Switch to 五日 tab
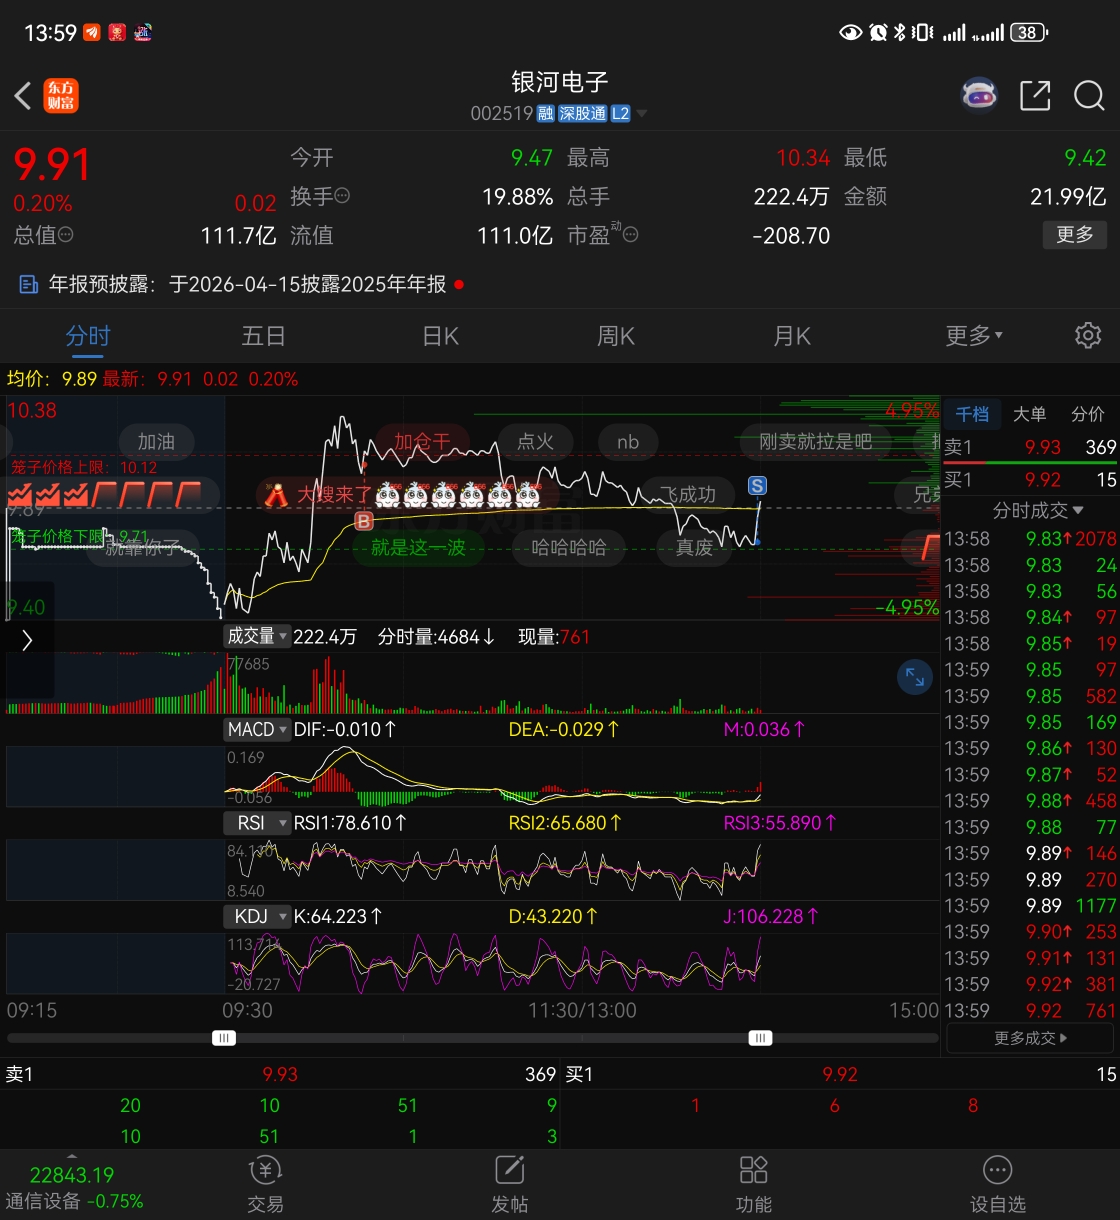Screen dimensions: 1120x1220 (264, 335)
